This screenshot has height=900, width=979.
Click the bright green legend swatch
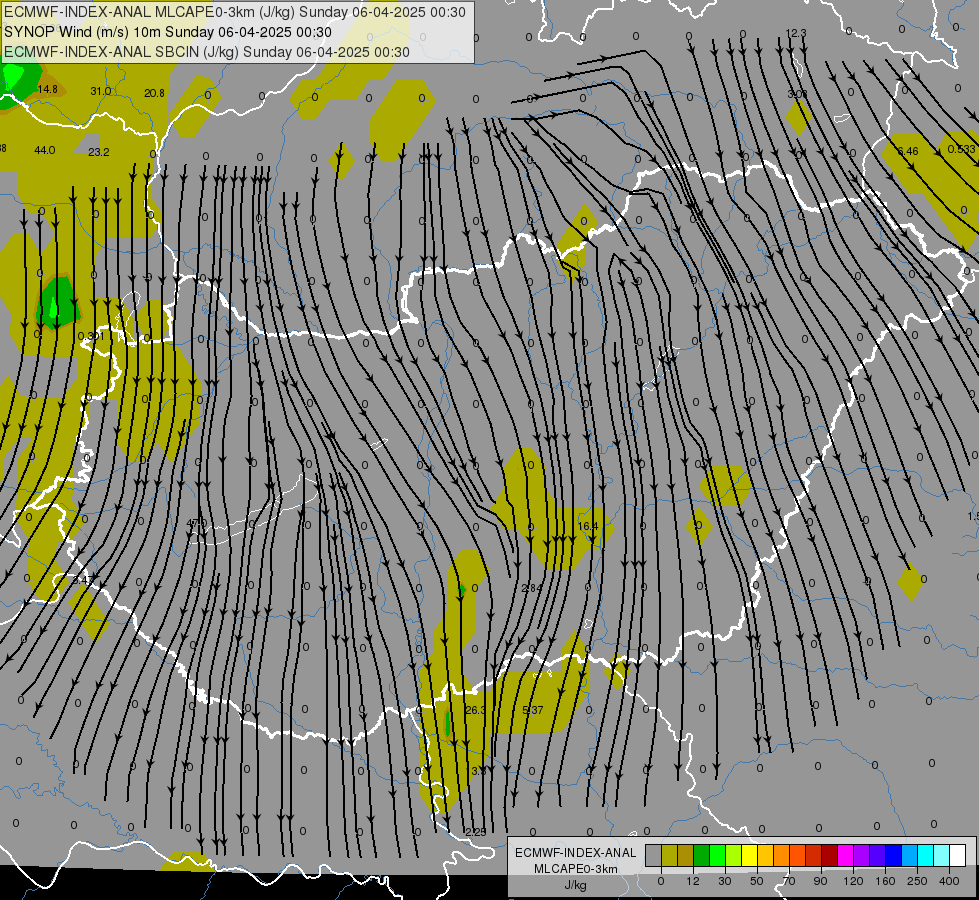click(717, 855)
